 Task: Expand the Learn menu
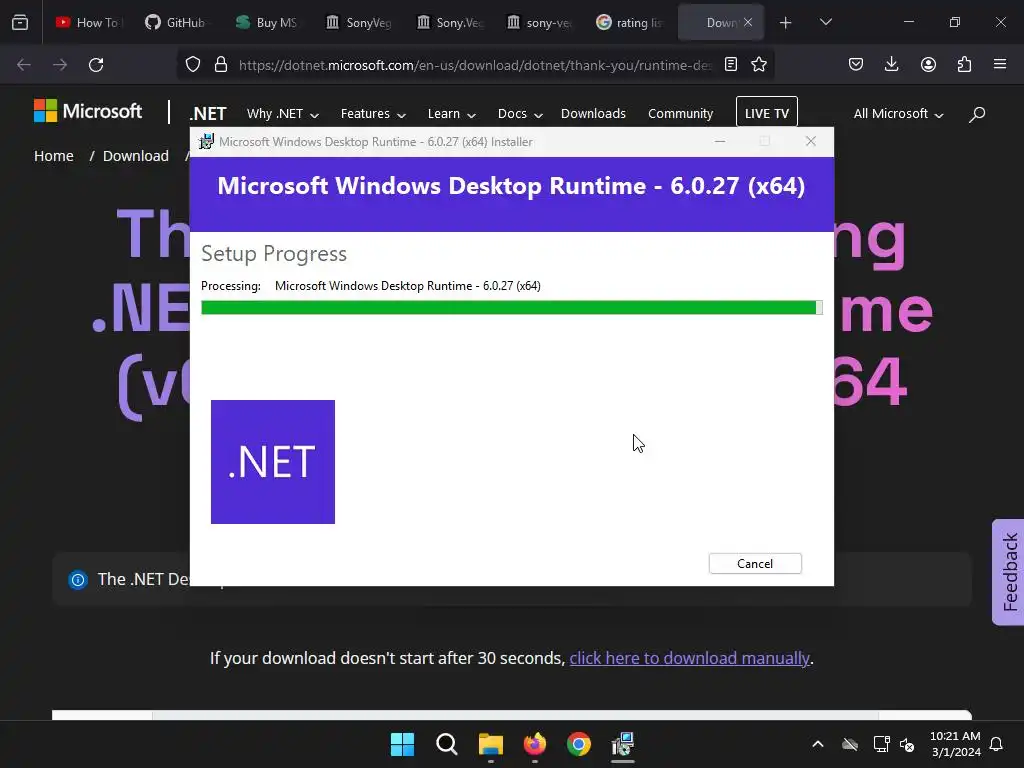pyautogui.click(x=451, y=114)
